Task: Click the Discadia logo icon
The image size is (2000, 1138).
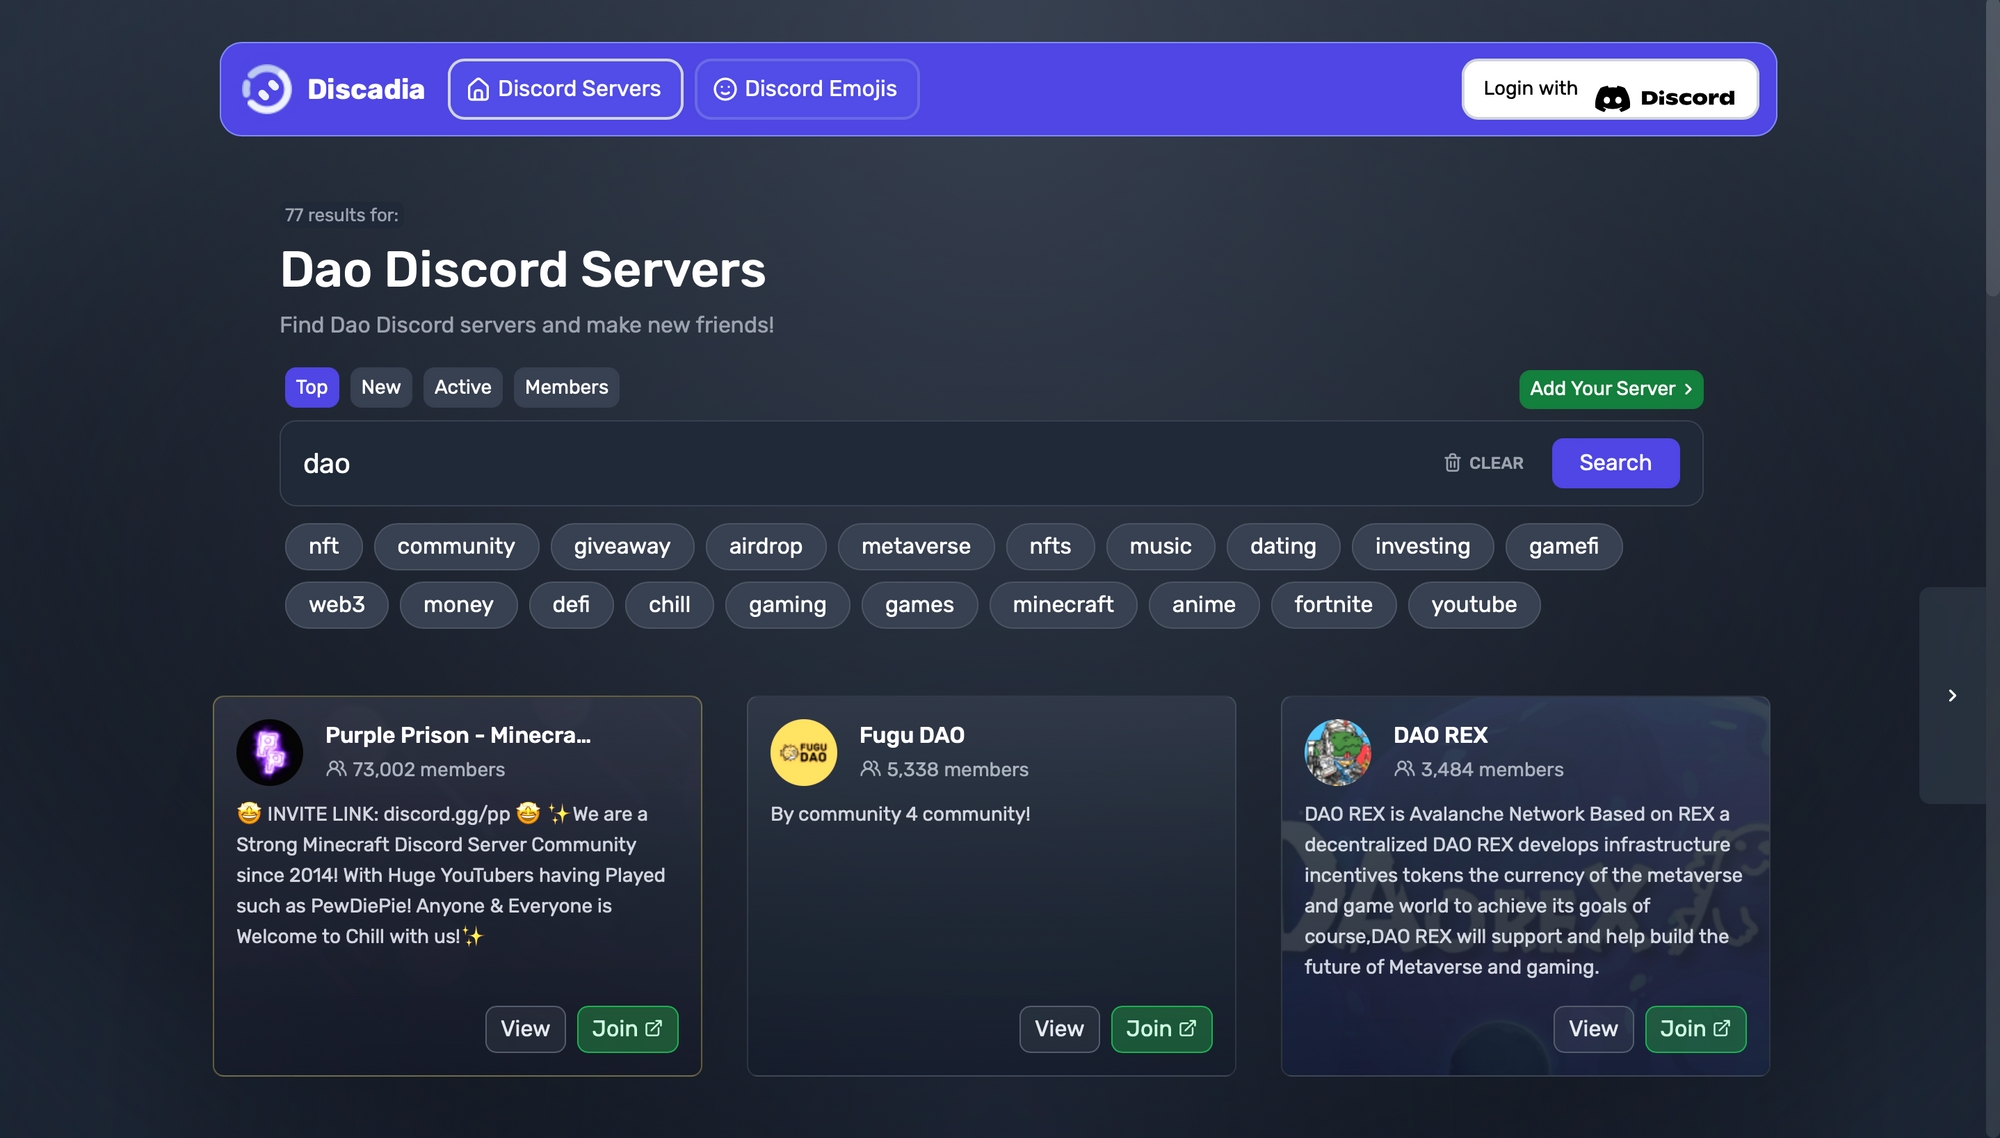Action: [x=266, y=89]
